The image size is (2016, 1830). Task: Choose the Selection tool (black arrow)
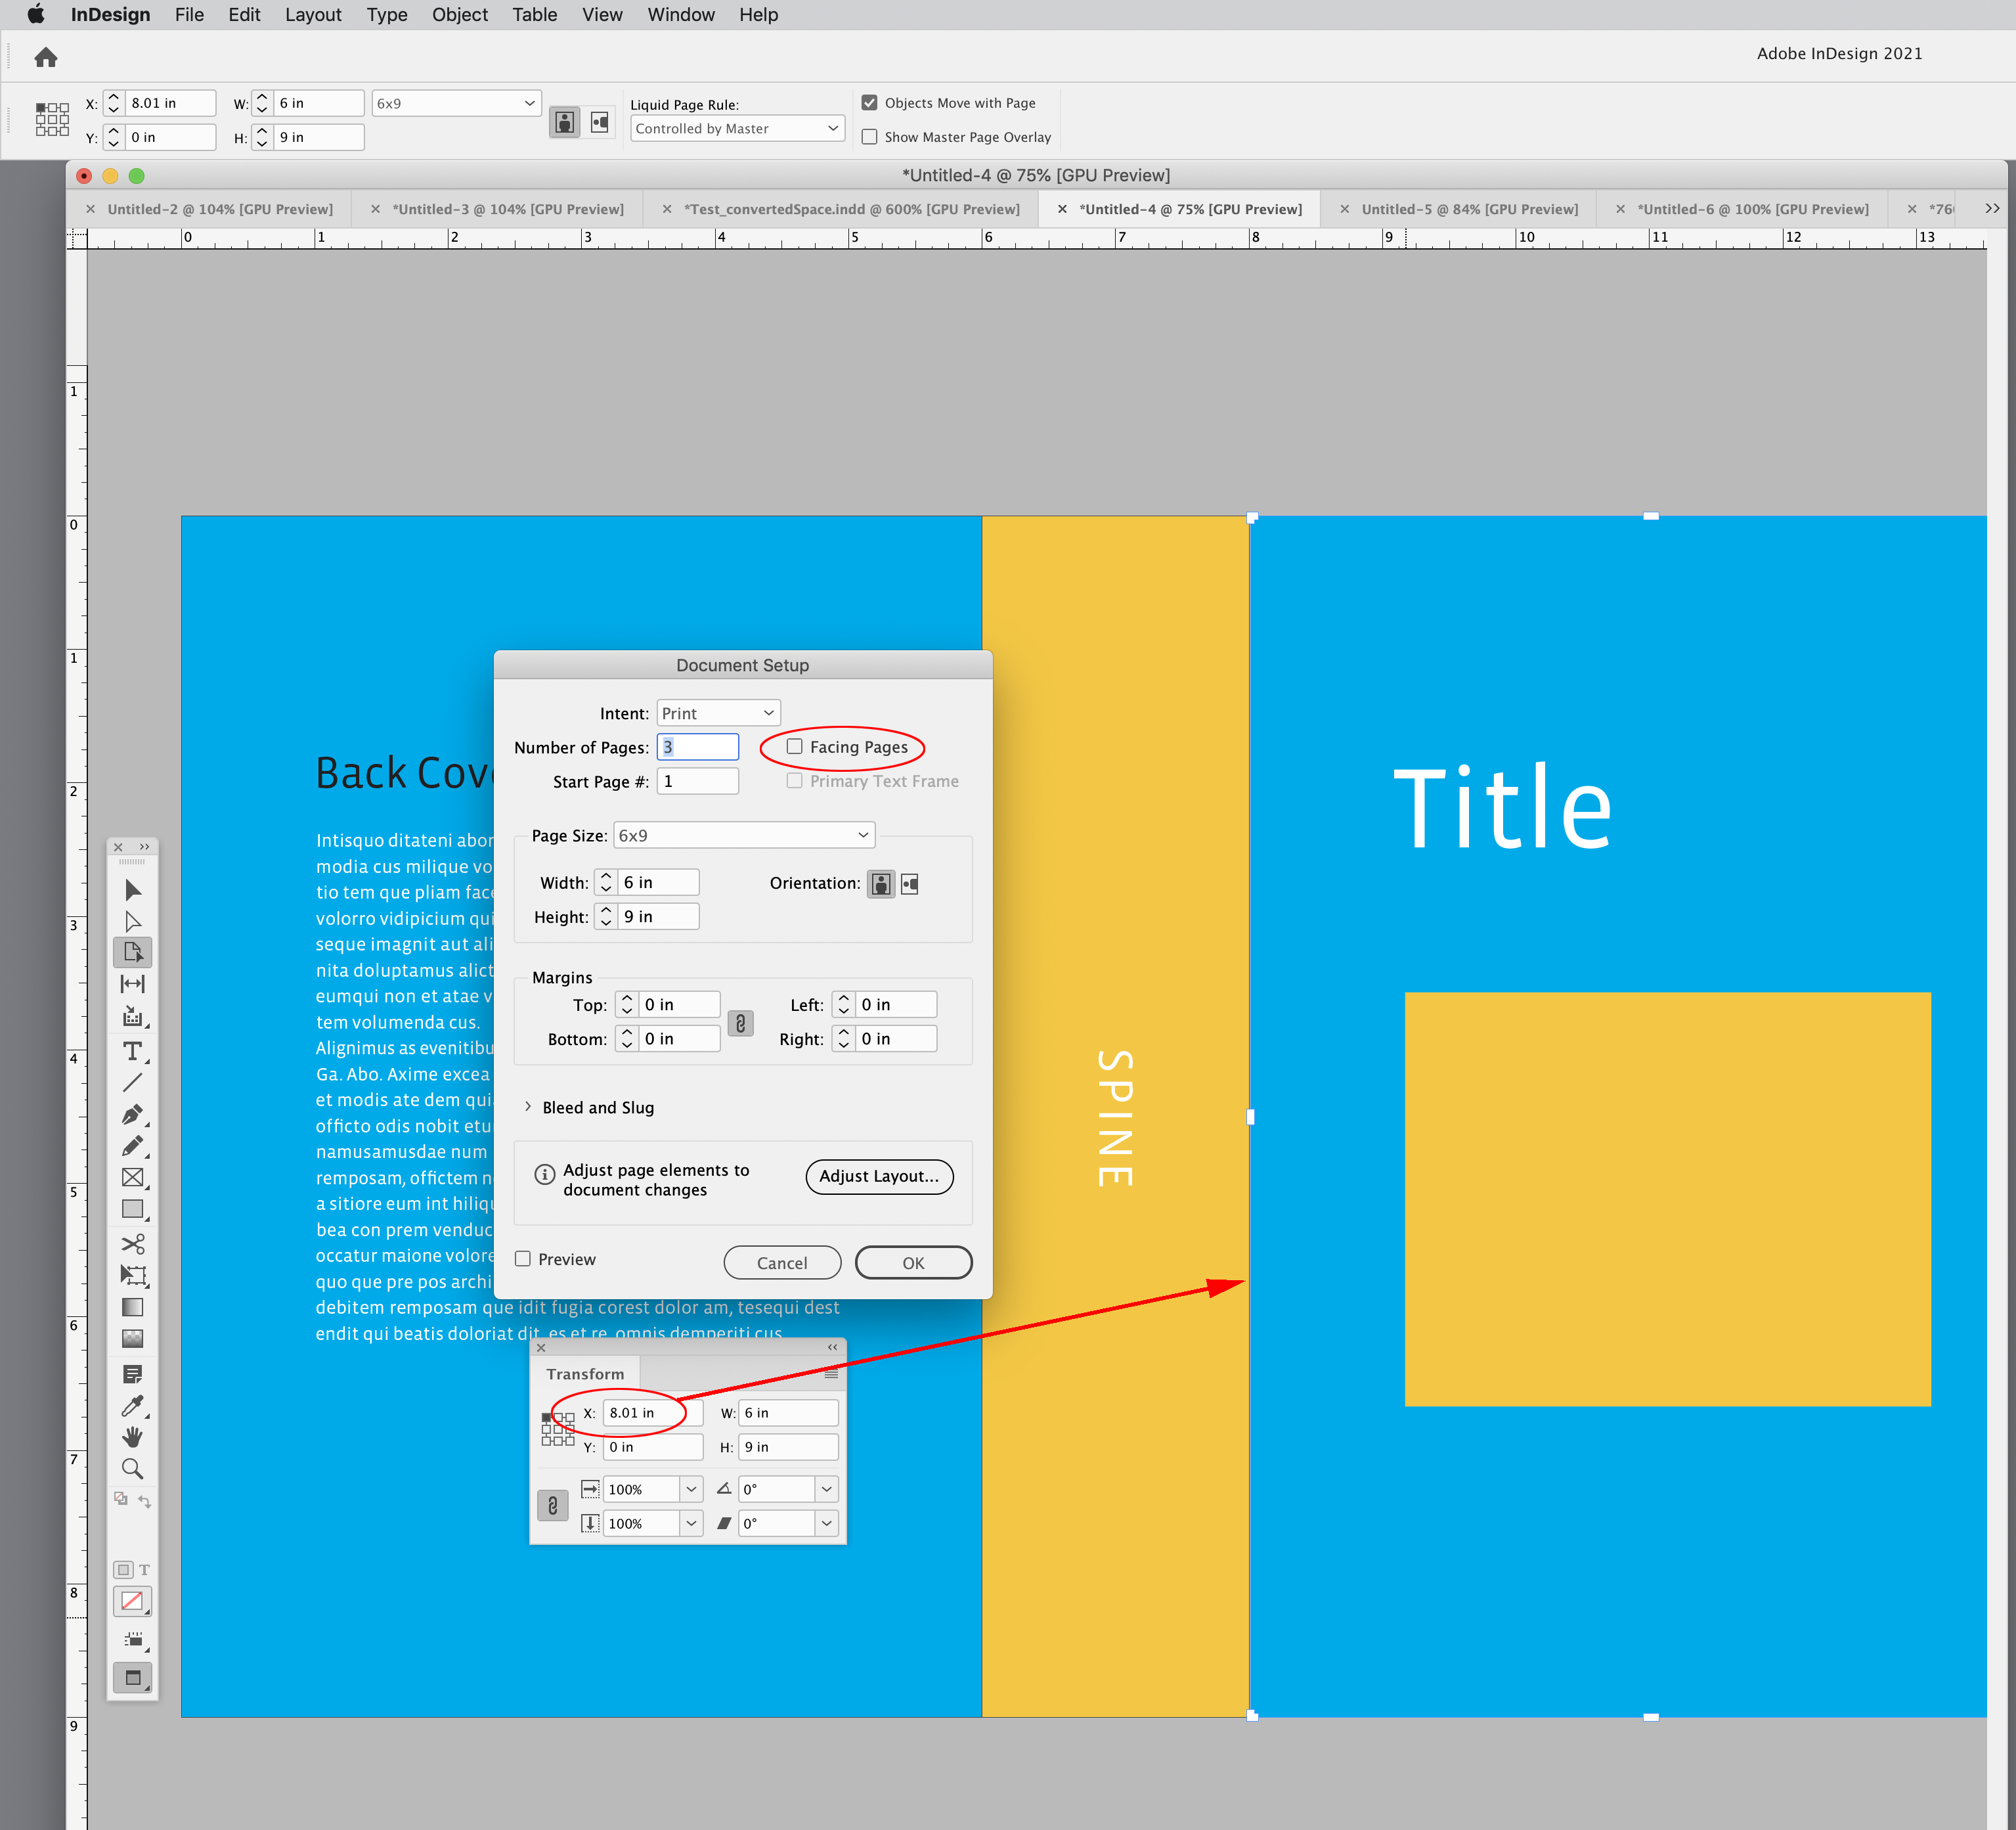pos(133,890)
